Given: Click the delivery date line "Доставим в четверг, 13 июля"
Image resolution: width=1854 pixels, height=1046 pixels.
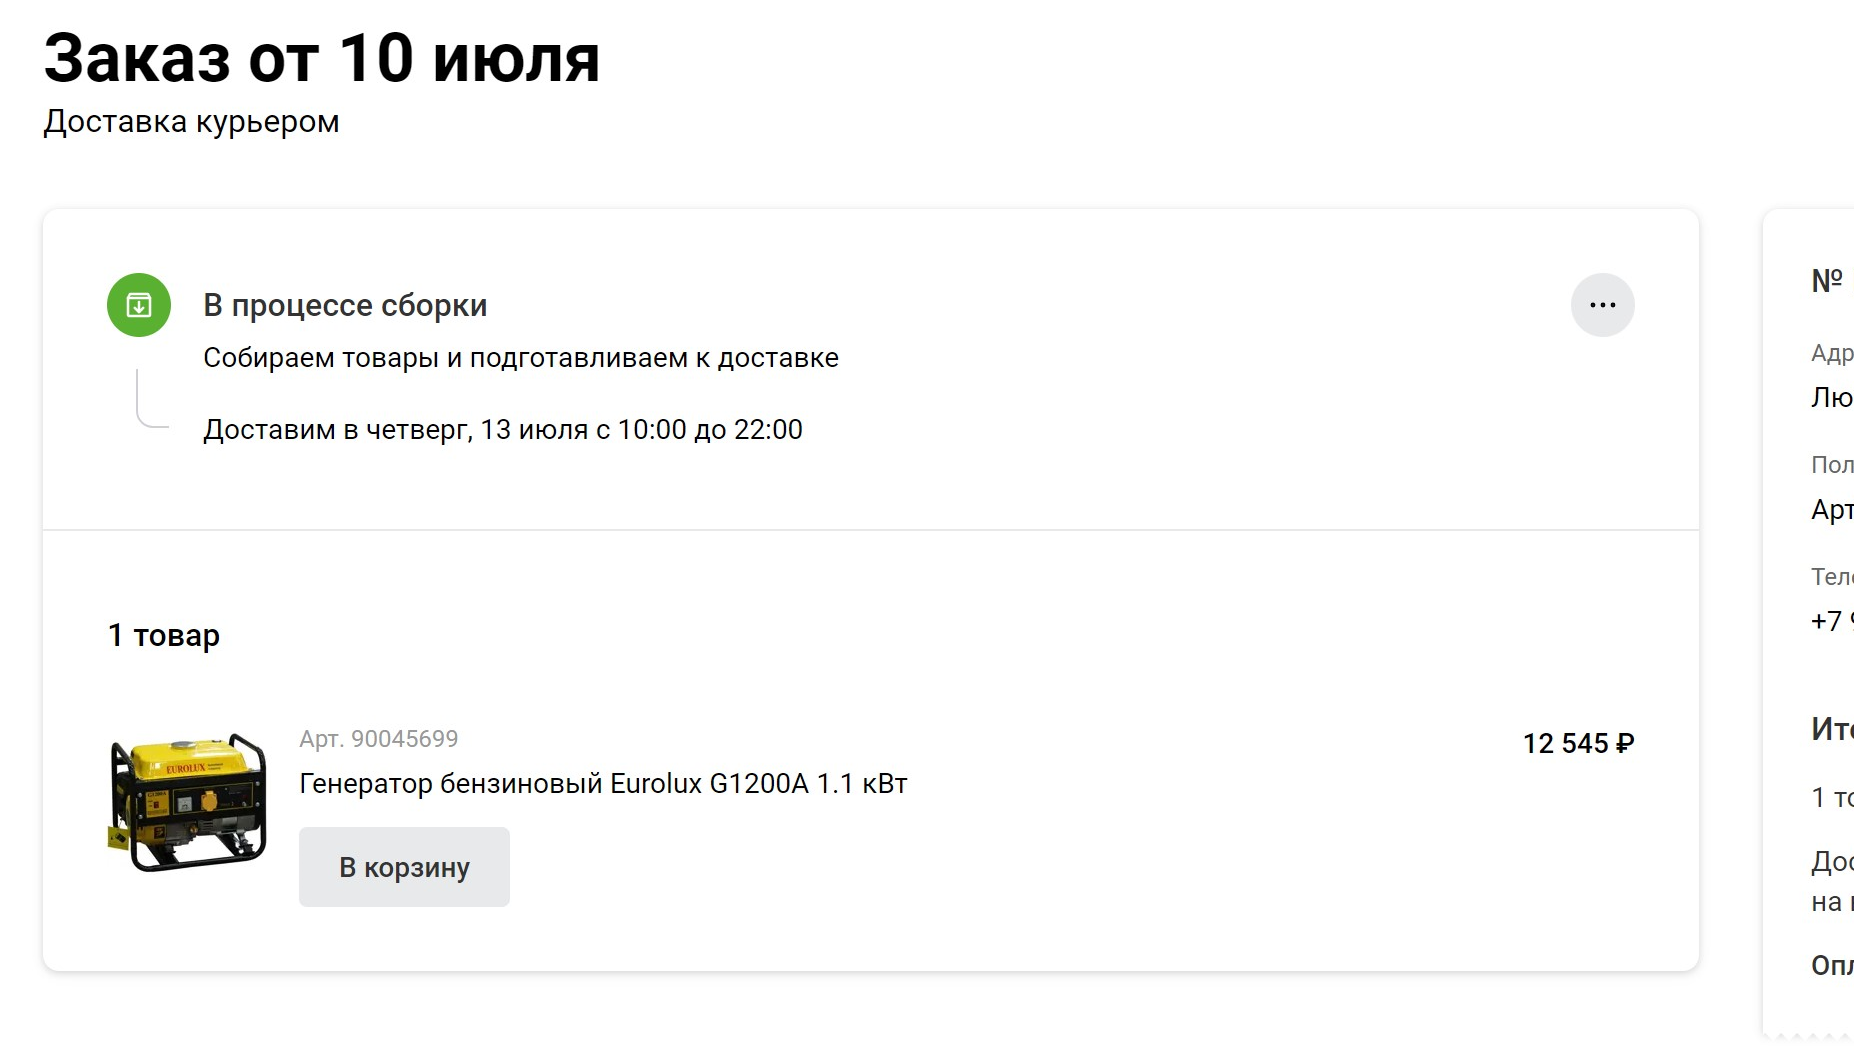Looking at the screenshot, I should 502,430.
